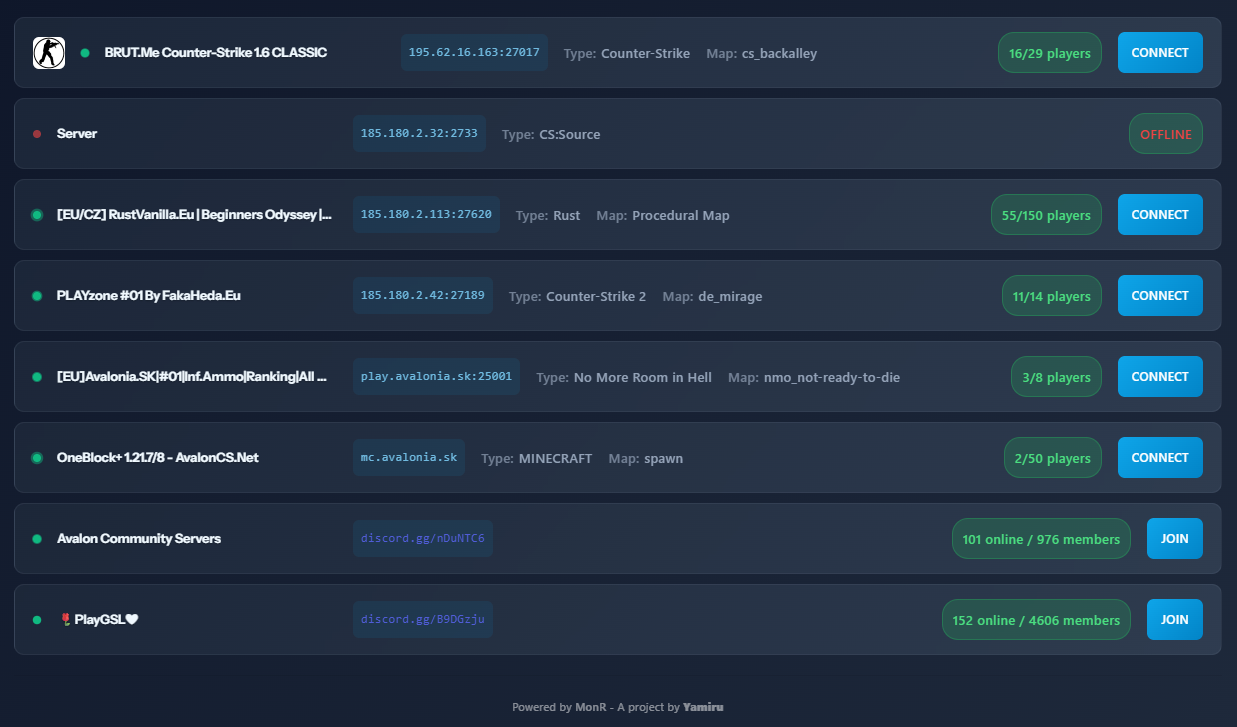Open the discord.gg/nDuNTC6 invite link

[423, 539]
